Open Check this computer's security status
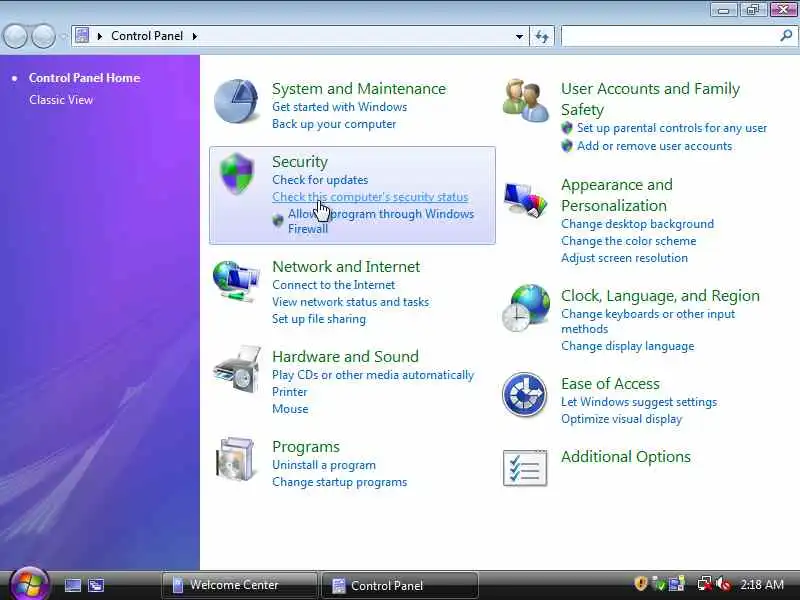 pos(370,197)
